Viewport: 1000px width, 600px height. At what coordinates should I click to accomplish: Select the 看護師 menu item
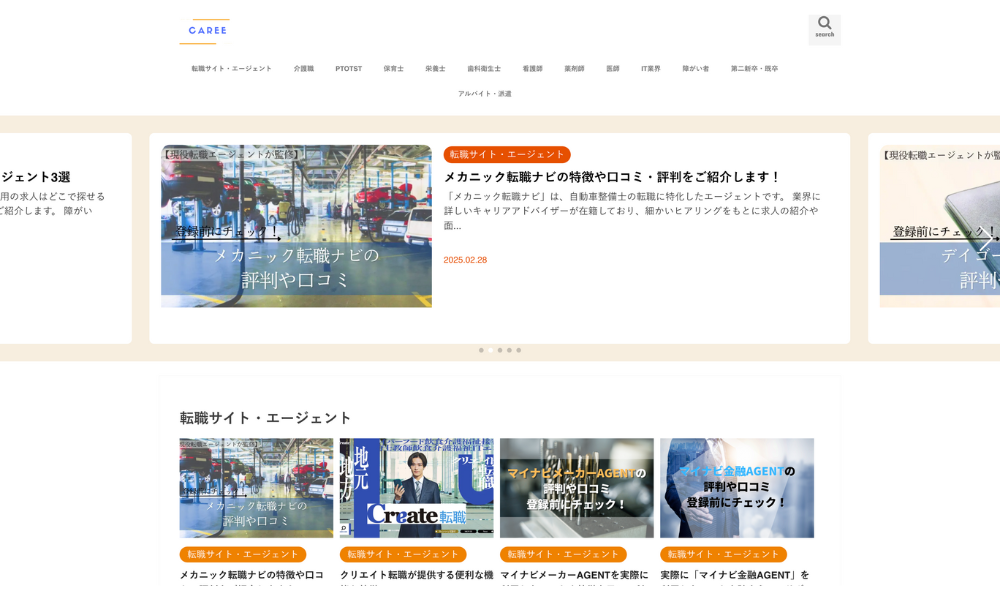[x=532, y=69]
